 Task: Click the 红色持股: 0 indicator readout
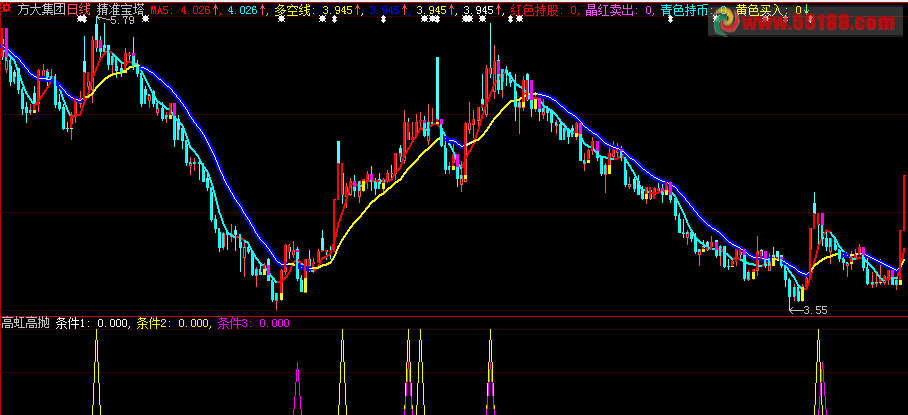click(x=543, y=10)
